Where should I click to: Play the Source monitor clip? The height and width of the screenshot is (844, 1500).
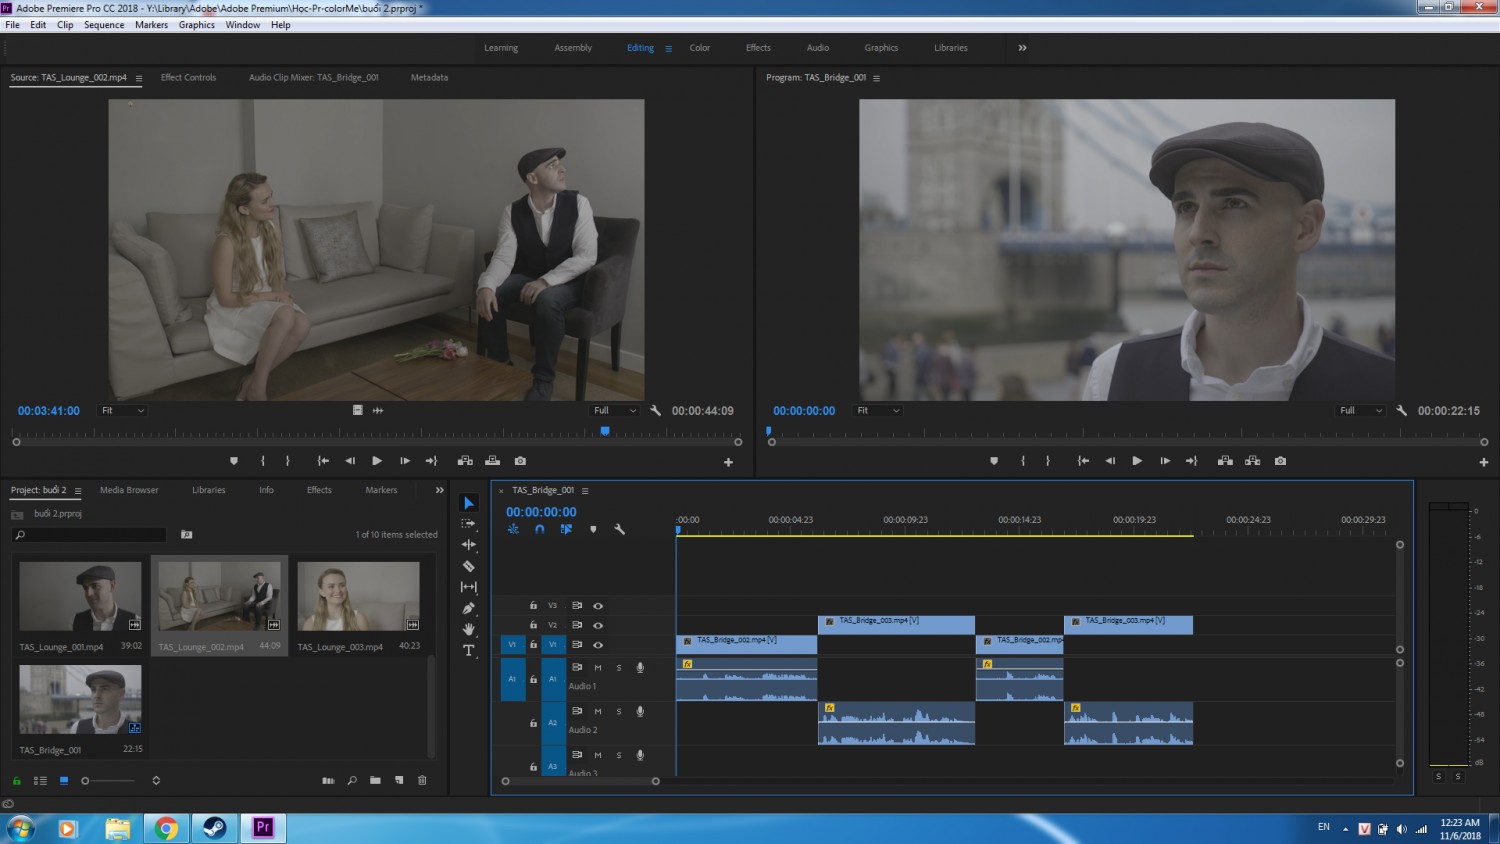(x=377, y=461)
